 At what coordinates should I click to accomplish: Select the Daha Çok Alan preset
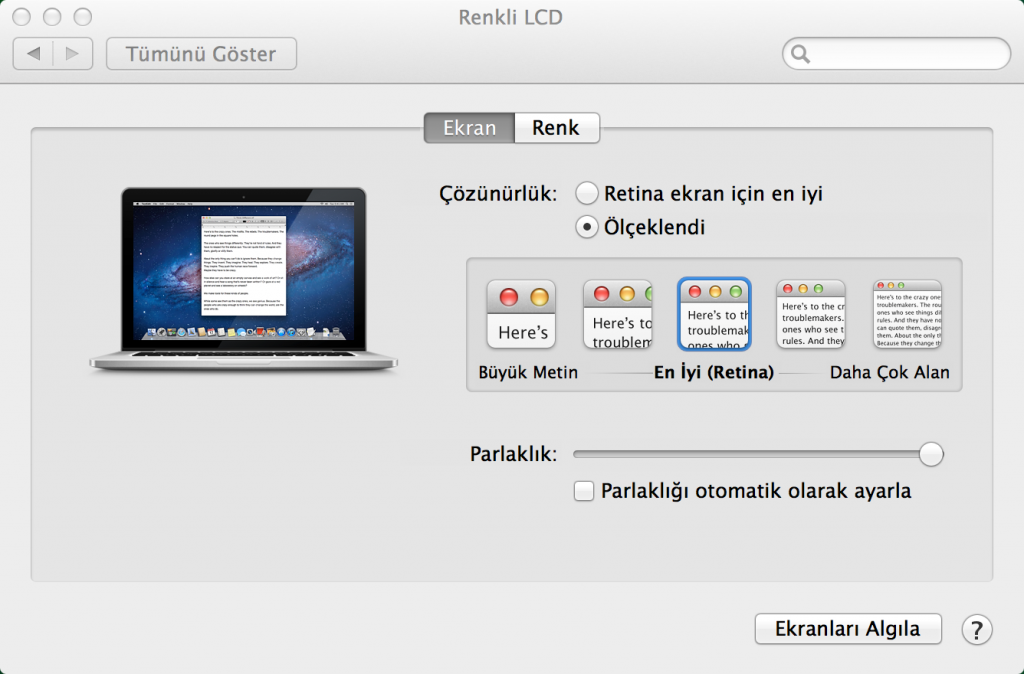tap(906, 313)
